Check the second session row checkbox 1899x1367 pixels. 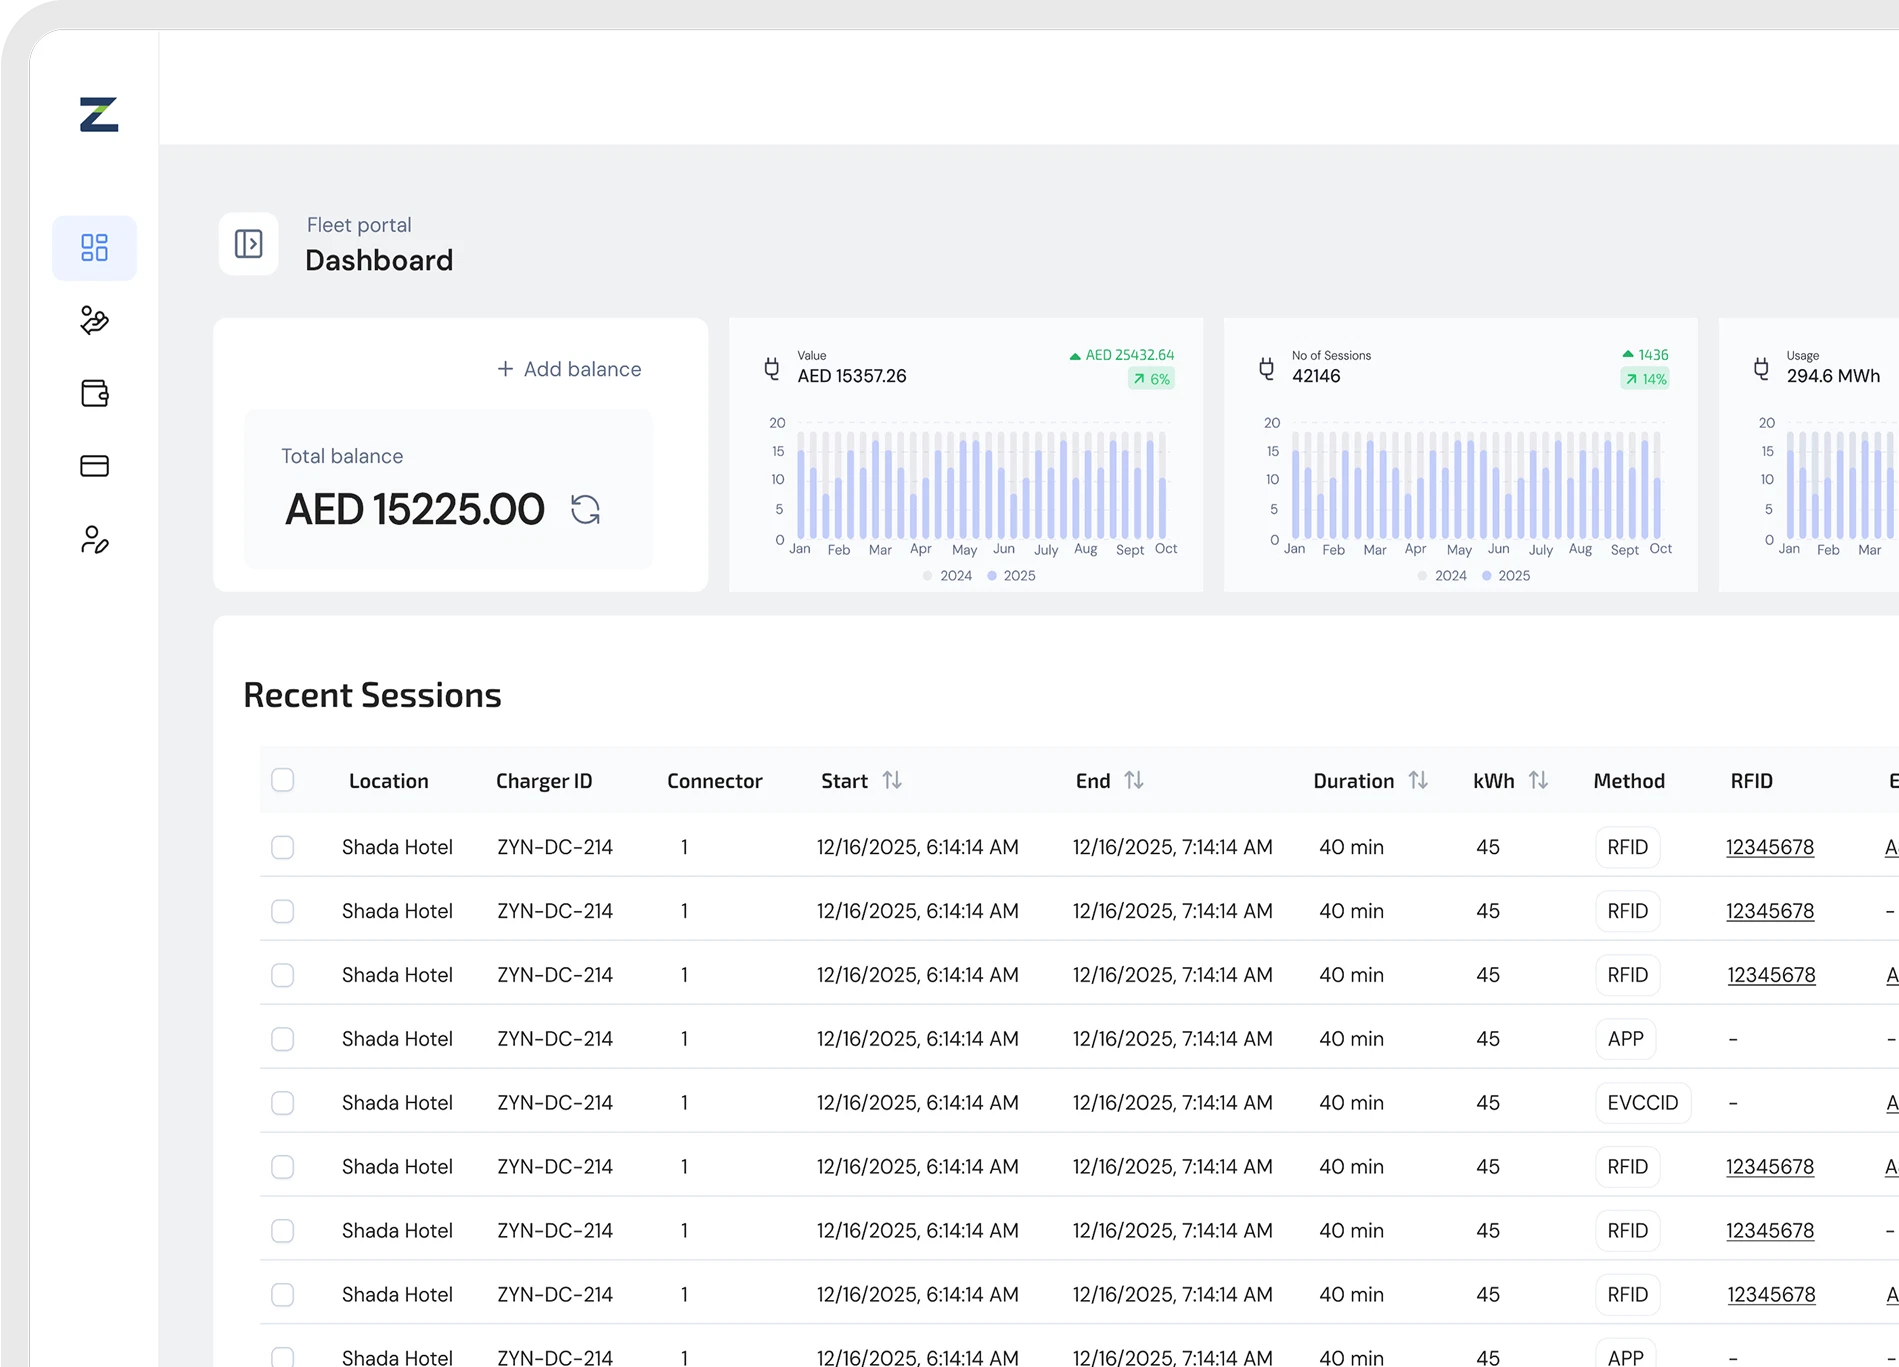coord(283,911)
